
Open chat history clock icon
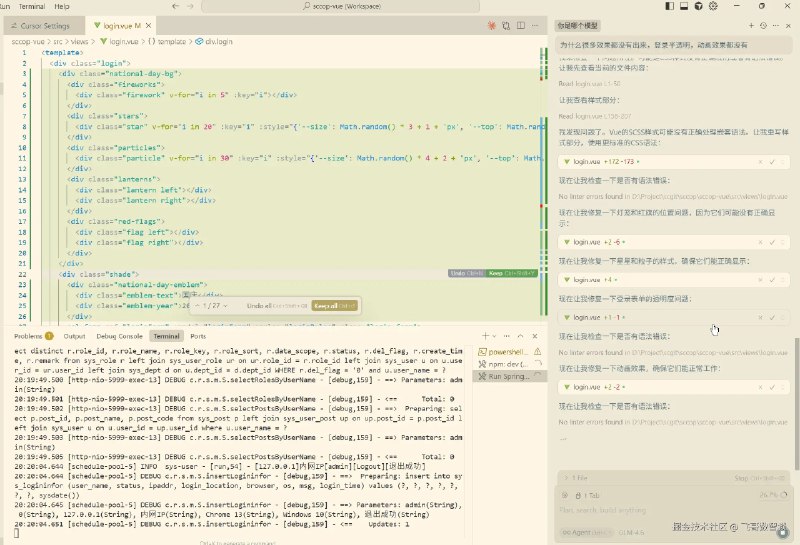[x=763, y=24]
